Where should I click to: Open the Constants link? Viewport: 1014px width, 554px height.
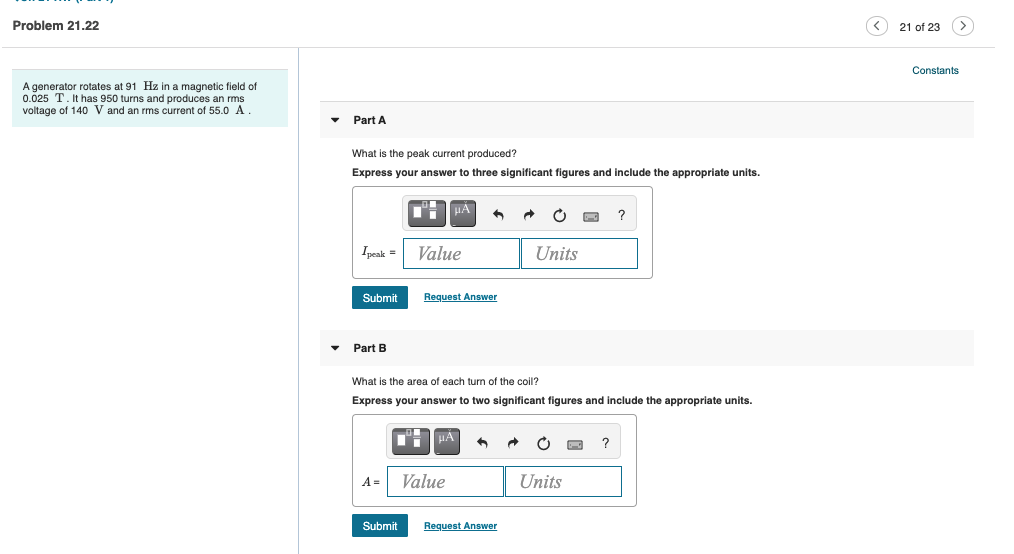point(935,70)
